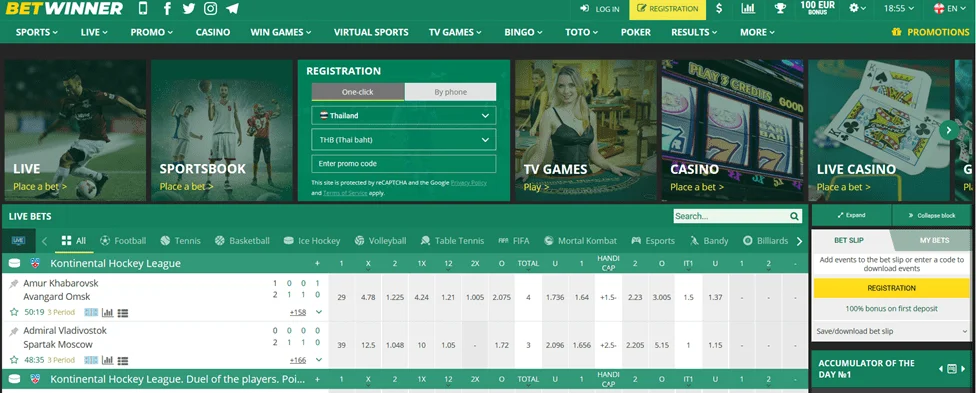Filter live bets by Table Tennis
This screenshot has height=393, width=976.
[x=453, y=240]
